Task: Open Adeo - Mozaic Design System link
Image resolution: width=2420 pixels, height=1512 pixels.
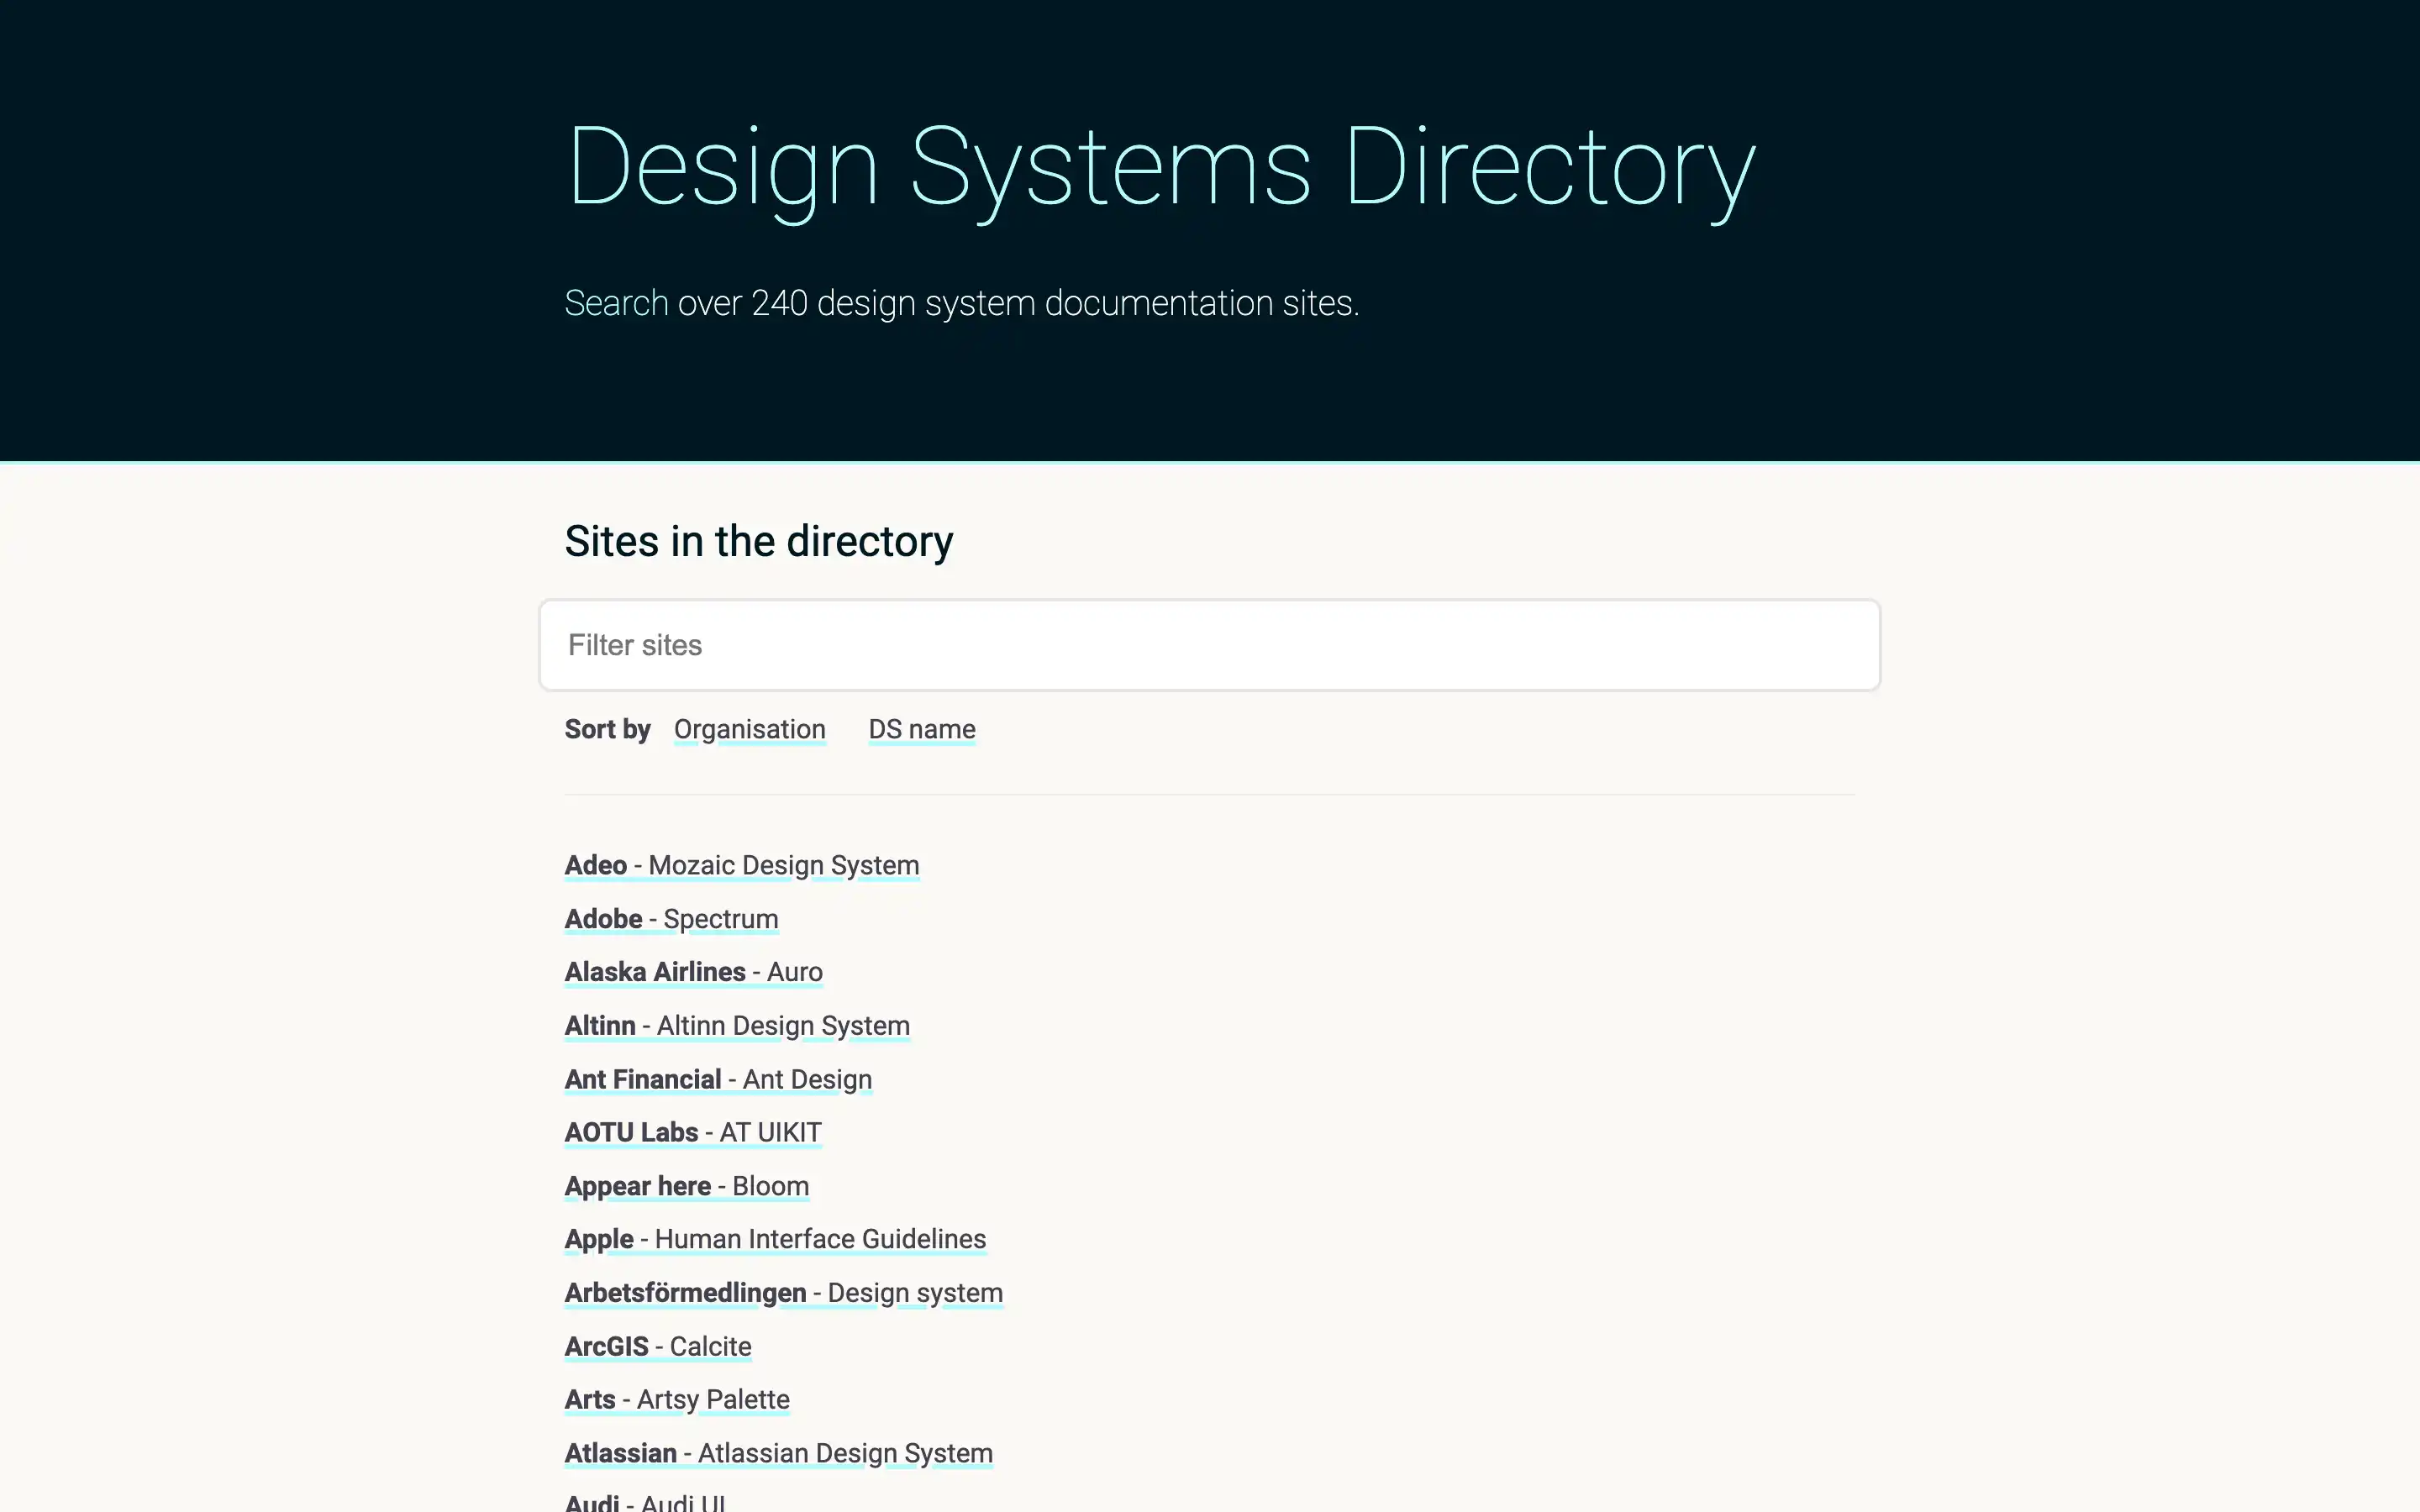Action: 741,865
